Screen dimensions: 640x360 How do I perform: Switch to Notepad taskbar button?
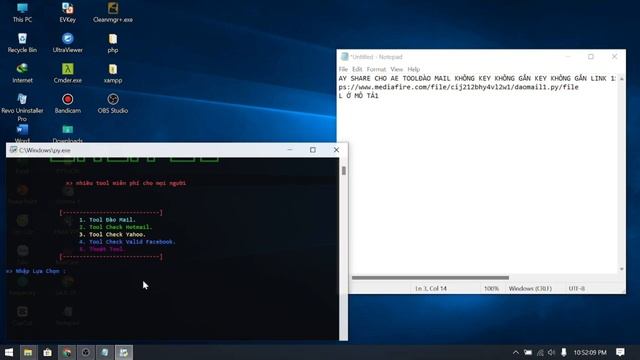(105, 352)
